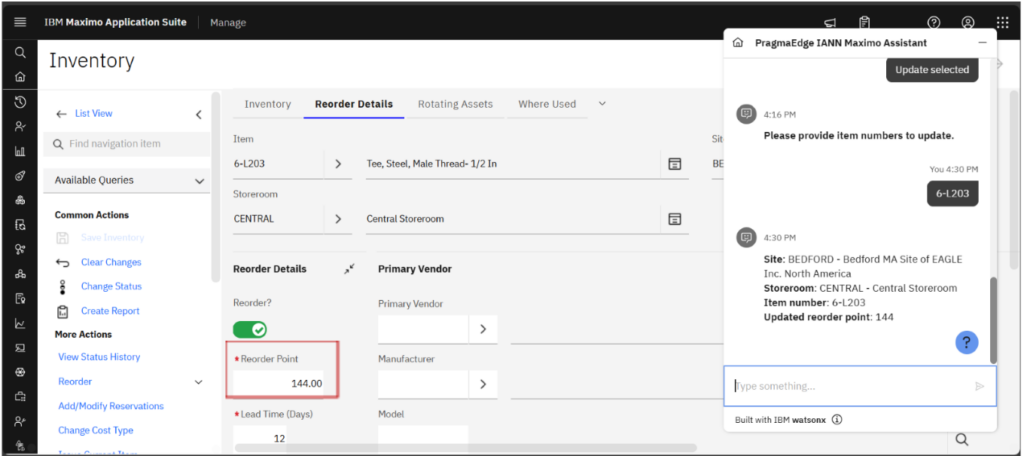Click the Create Report clipboard icon
The image size is (1024, 456).
(x=63, y=312)
